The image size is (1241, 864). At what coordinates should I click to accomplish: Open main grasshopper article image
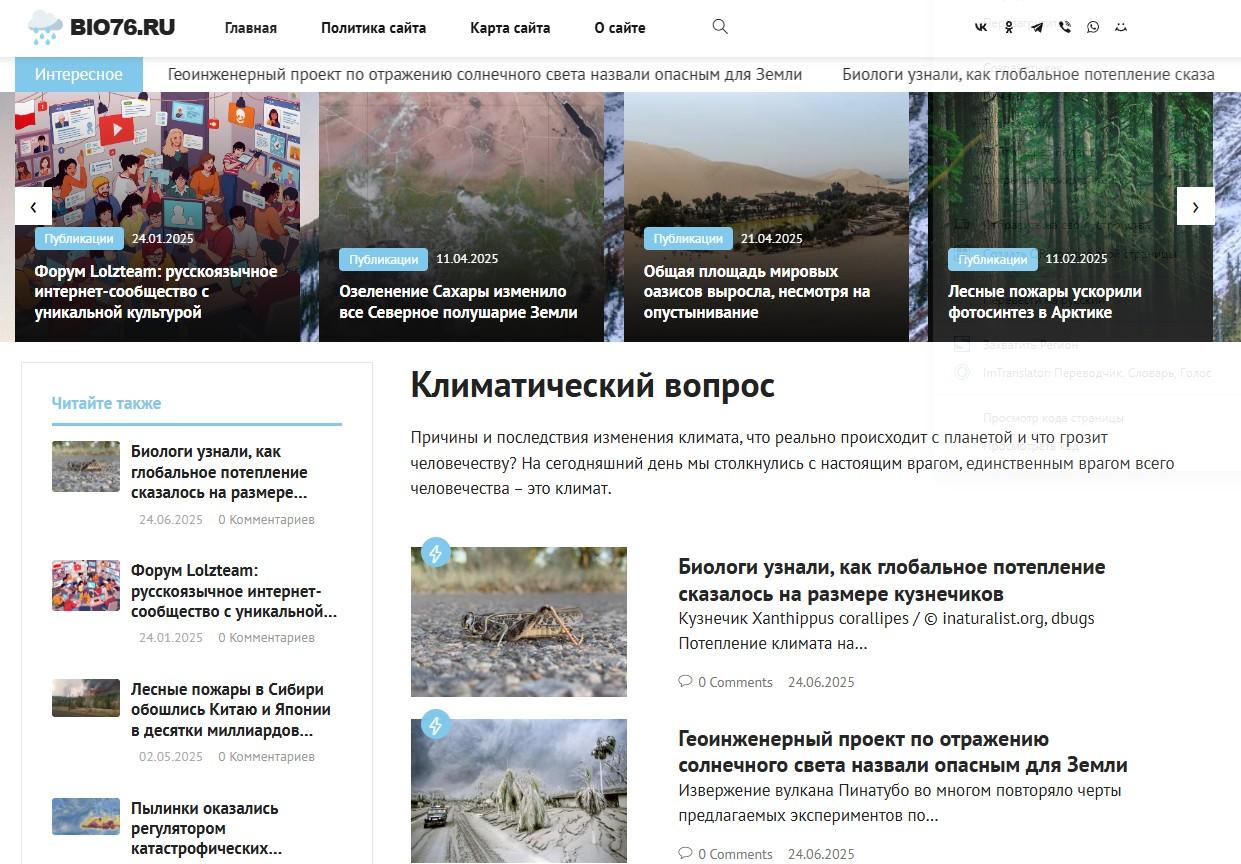[x=519, y=622]
